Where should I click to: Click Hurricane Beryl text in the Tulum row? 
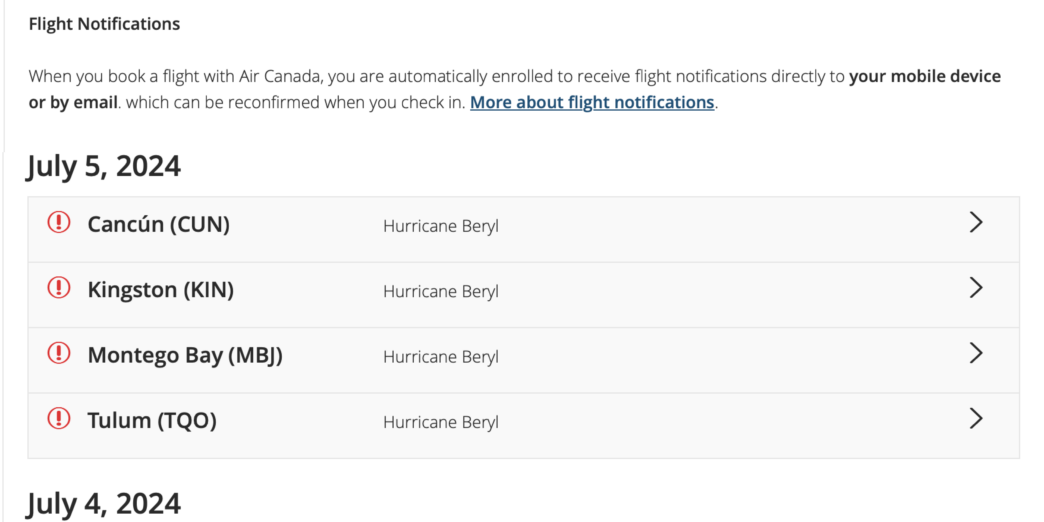coord(440,422)
